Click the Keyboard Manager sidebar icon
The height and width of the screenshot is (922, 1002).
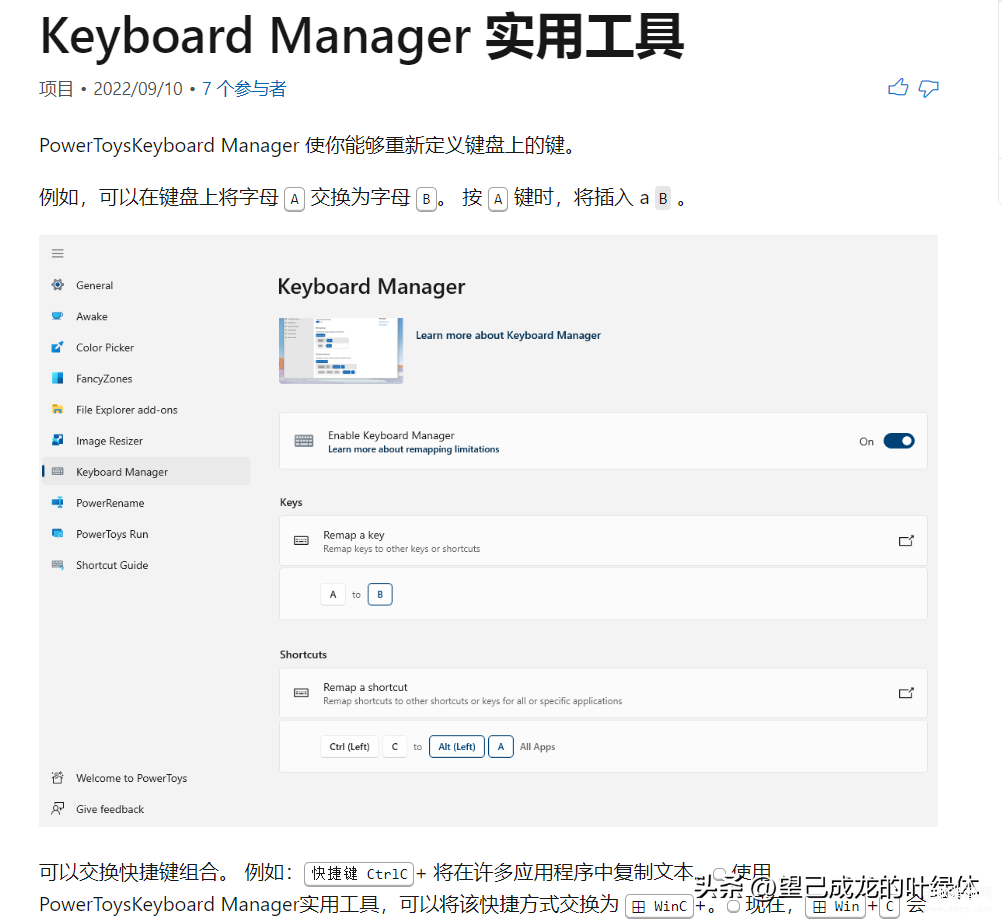(x=58, y=472)
